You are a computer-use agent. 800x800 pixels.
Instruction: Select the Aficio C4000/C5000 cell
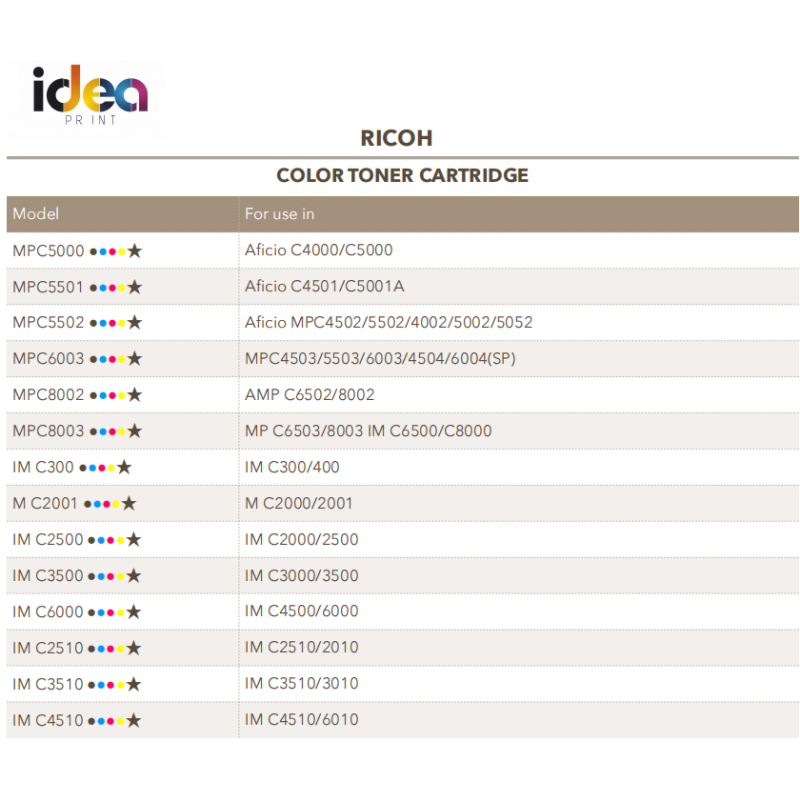(319, 250)
